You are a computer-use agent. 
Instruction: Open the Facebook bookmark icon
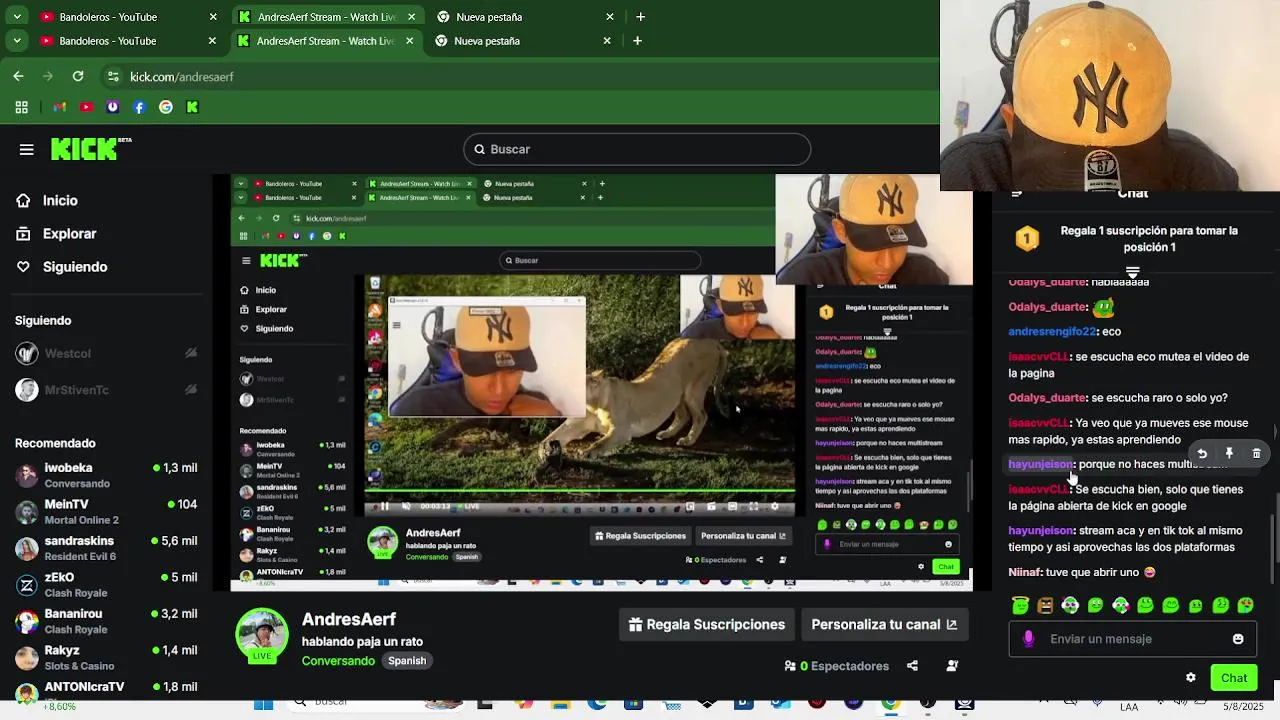pos(139,107)
